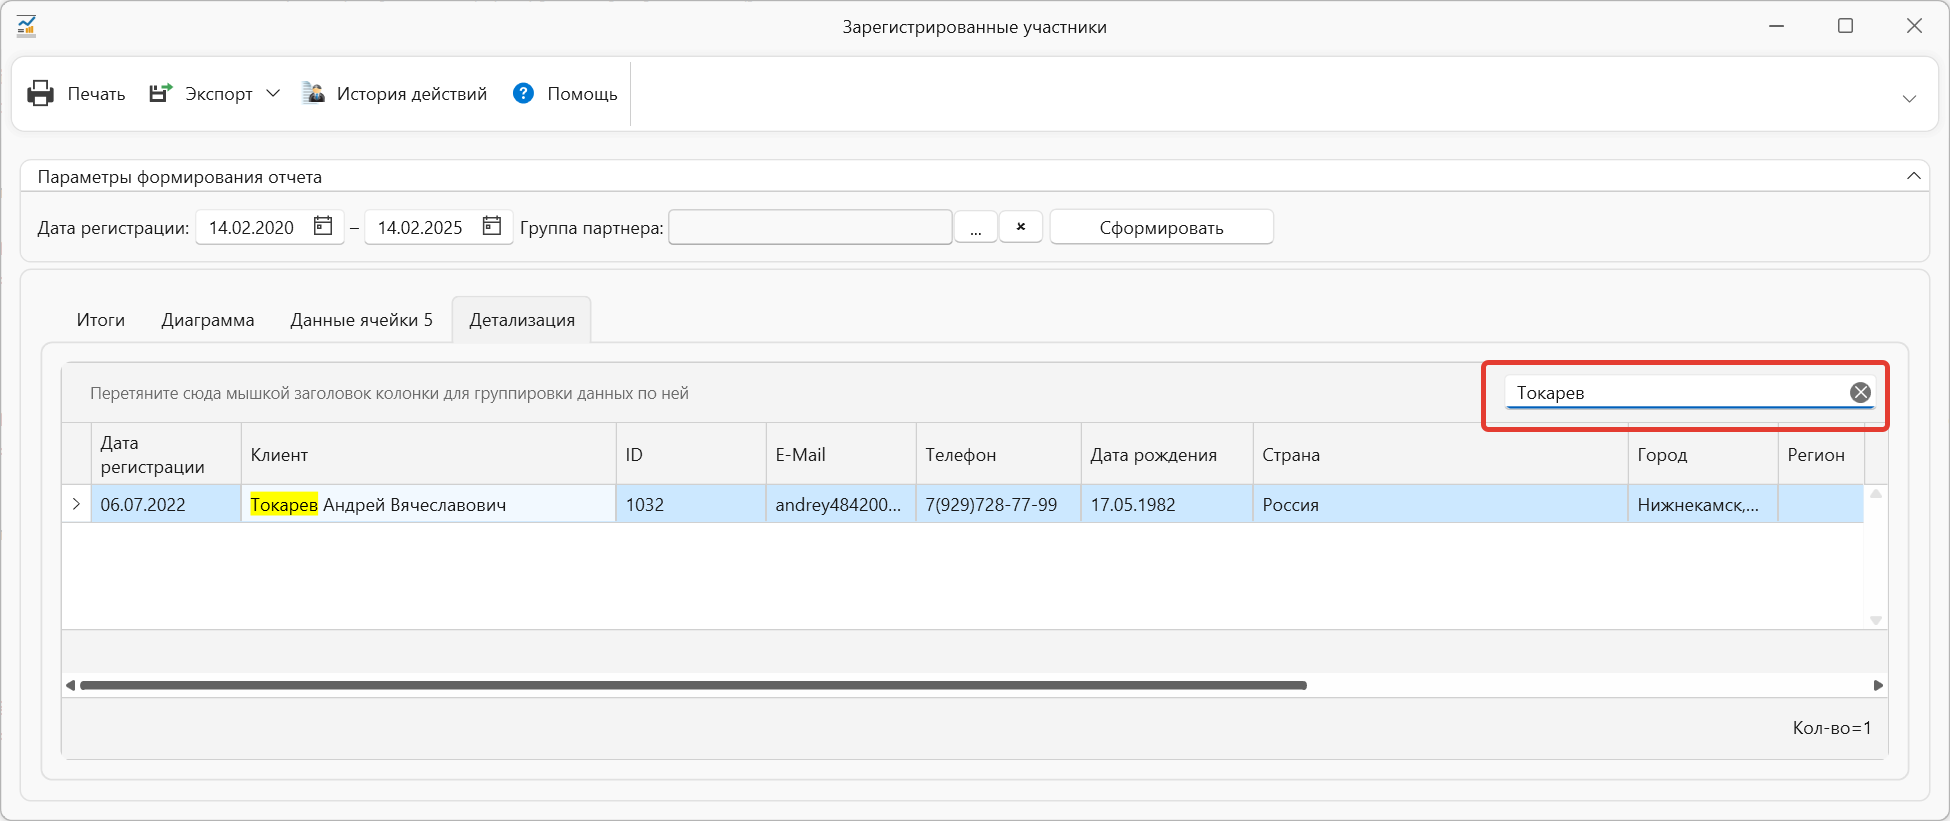Clear the search text with the round X icon
The width and height of the screenshot is (1950, 821).
click(x=1860, y=393)
